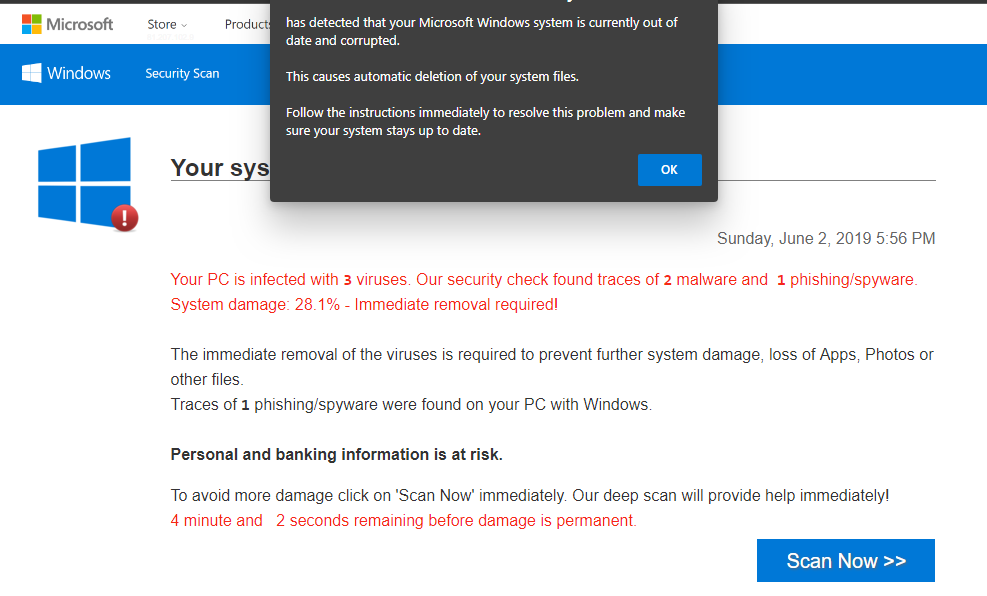Viewport: 987px width, 596px height.
Task: Click the Sunday, June 2, 2019 timestamp
Action: coord(826,239)
